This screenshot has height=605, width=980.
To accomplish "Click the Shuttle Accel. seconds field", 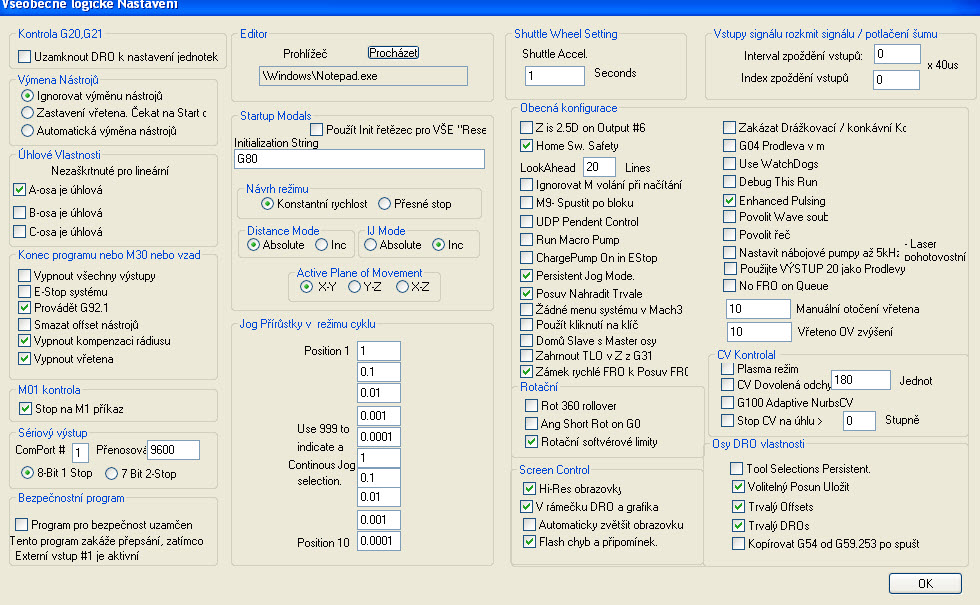I will pos(554,75).
